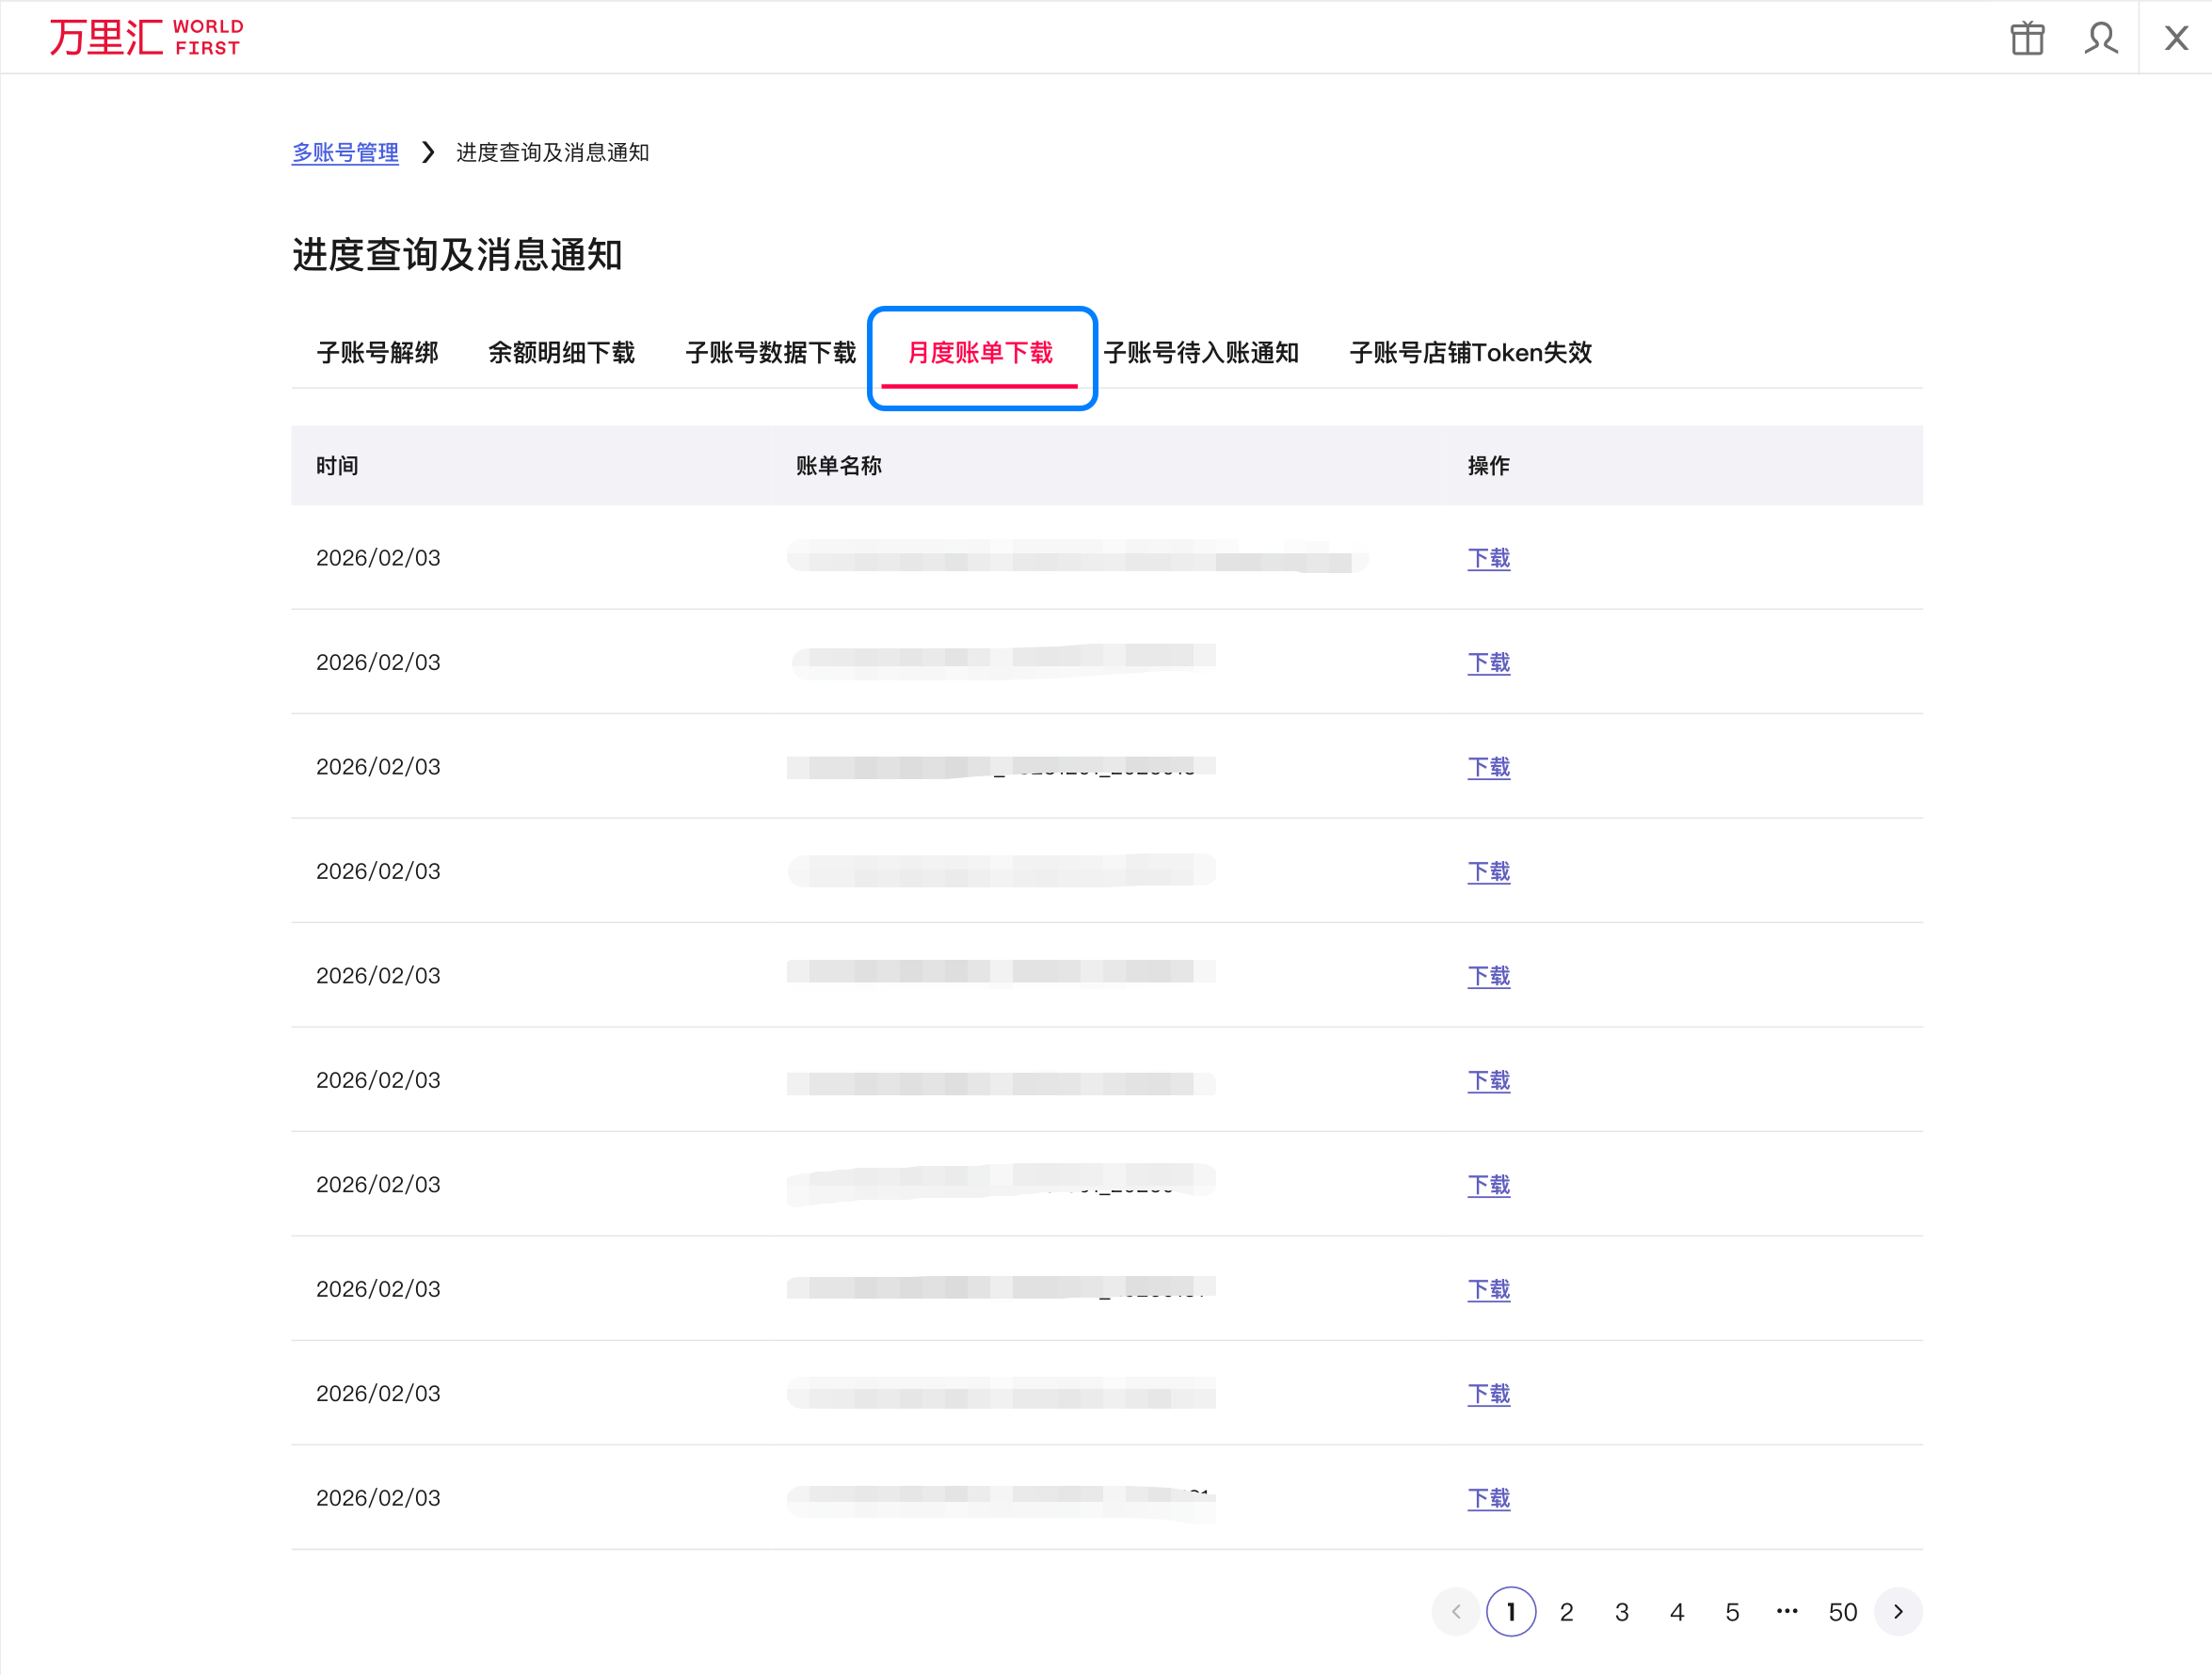Go to page 2 of results

pos(1566,1611)
